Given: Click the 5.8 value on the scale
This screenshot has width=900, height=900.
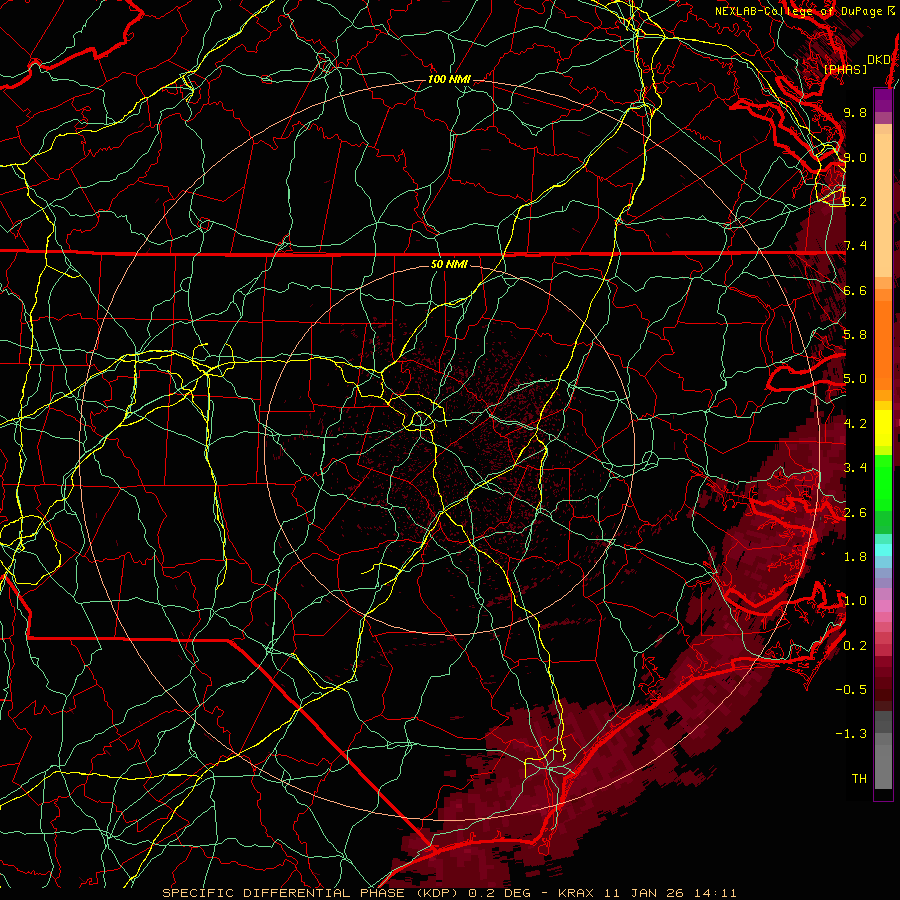Looking at the screenshot, I should (855, 335).
